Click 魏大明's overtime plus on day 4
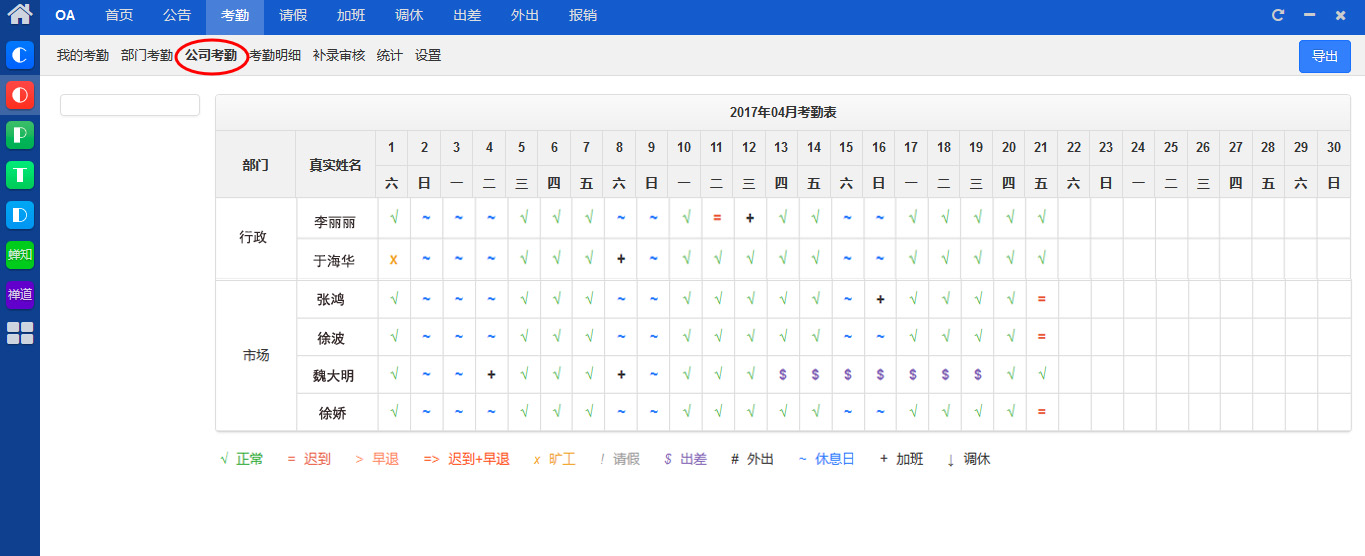 coord(491,374)
